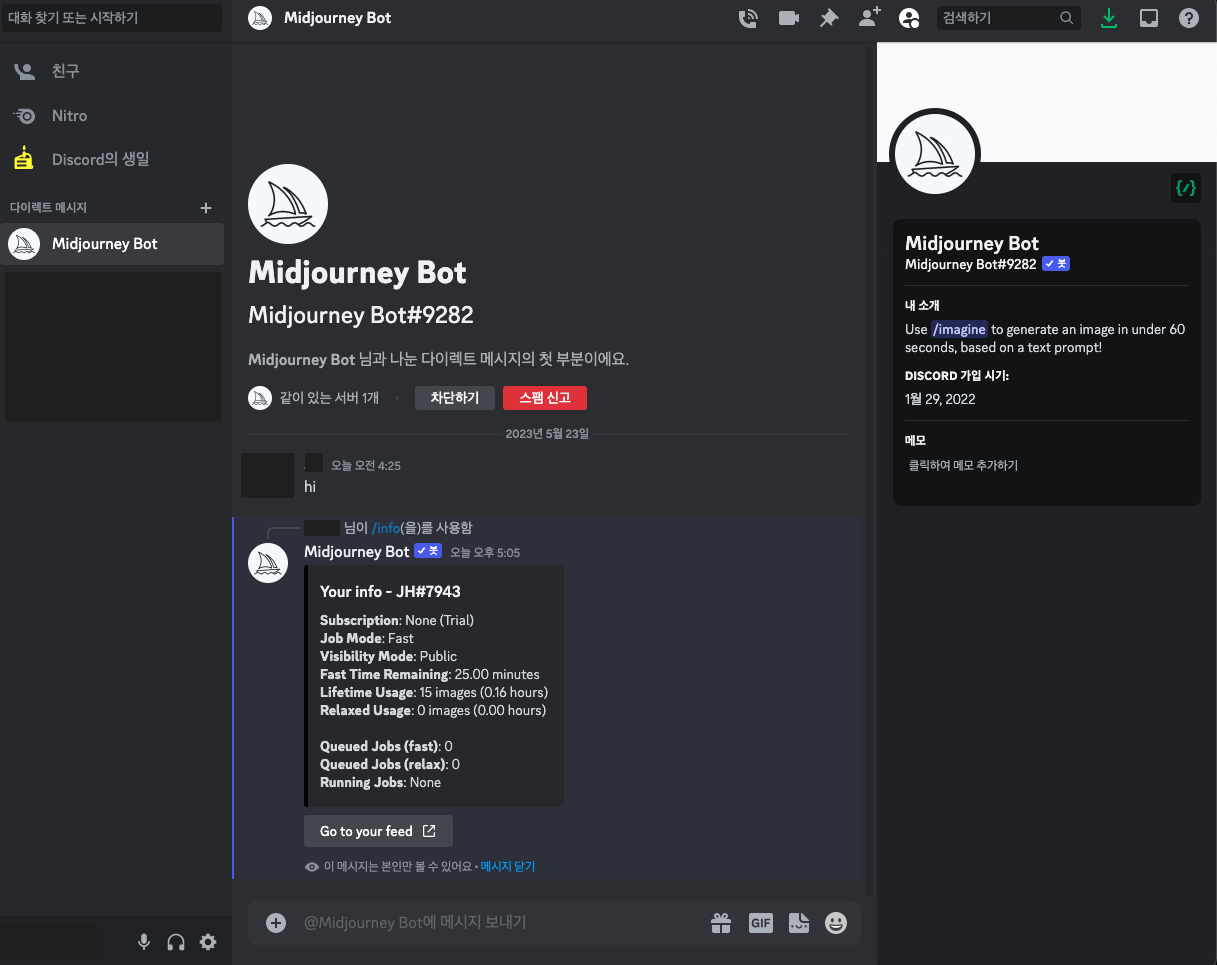
Task: Click the bot avatar beside info message
Action: 268,563
